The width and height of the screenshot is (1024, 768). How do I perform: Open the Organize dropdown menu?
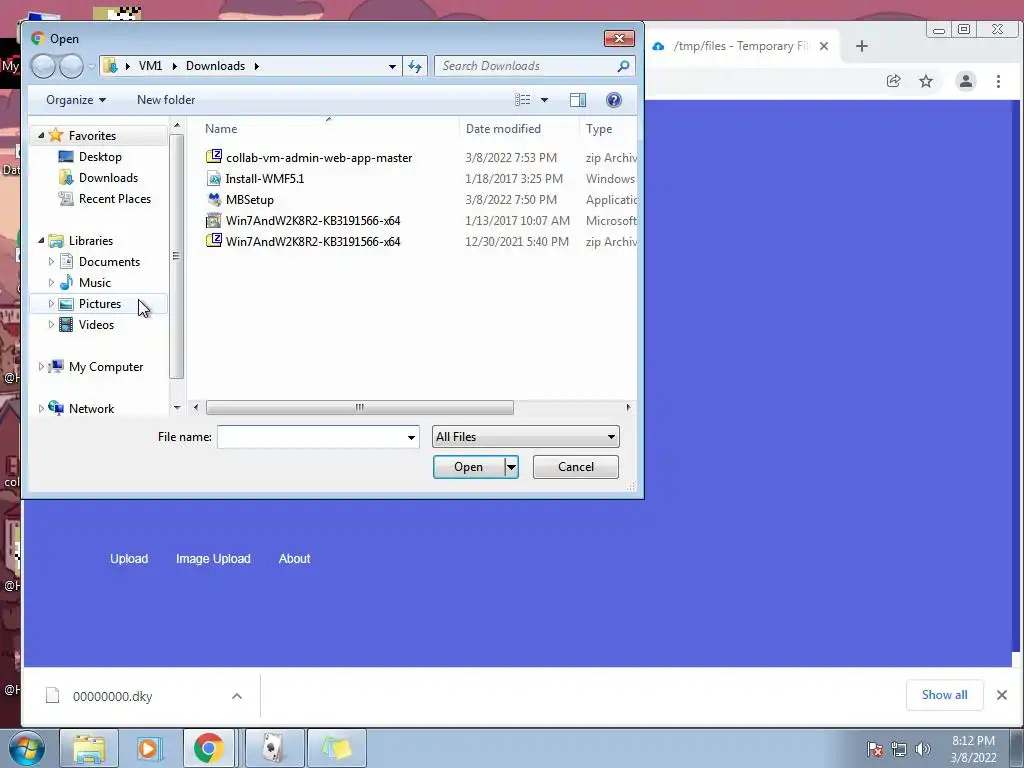[76, 100]
